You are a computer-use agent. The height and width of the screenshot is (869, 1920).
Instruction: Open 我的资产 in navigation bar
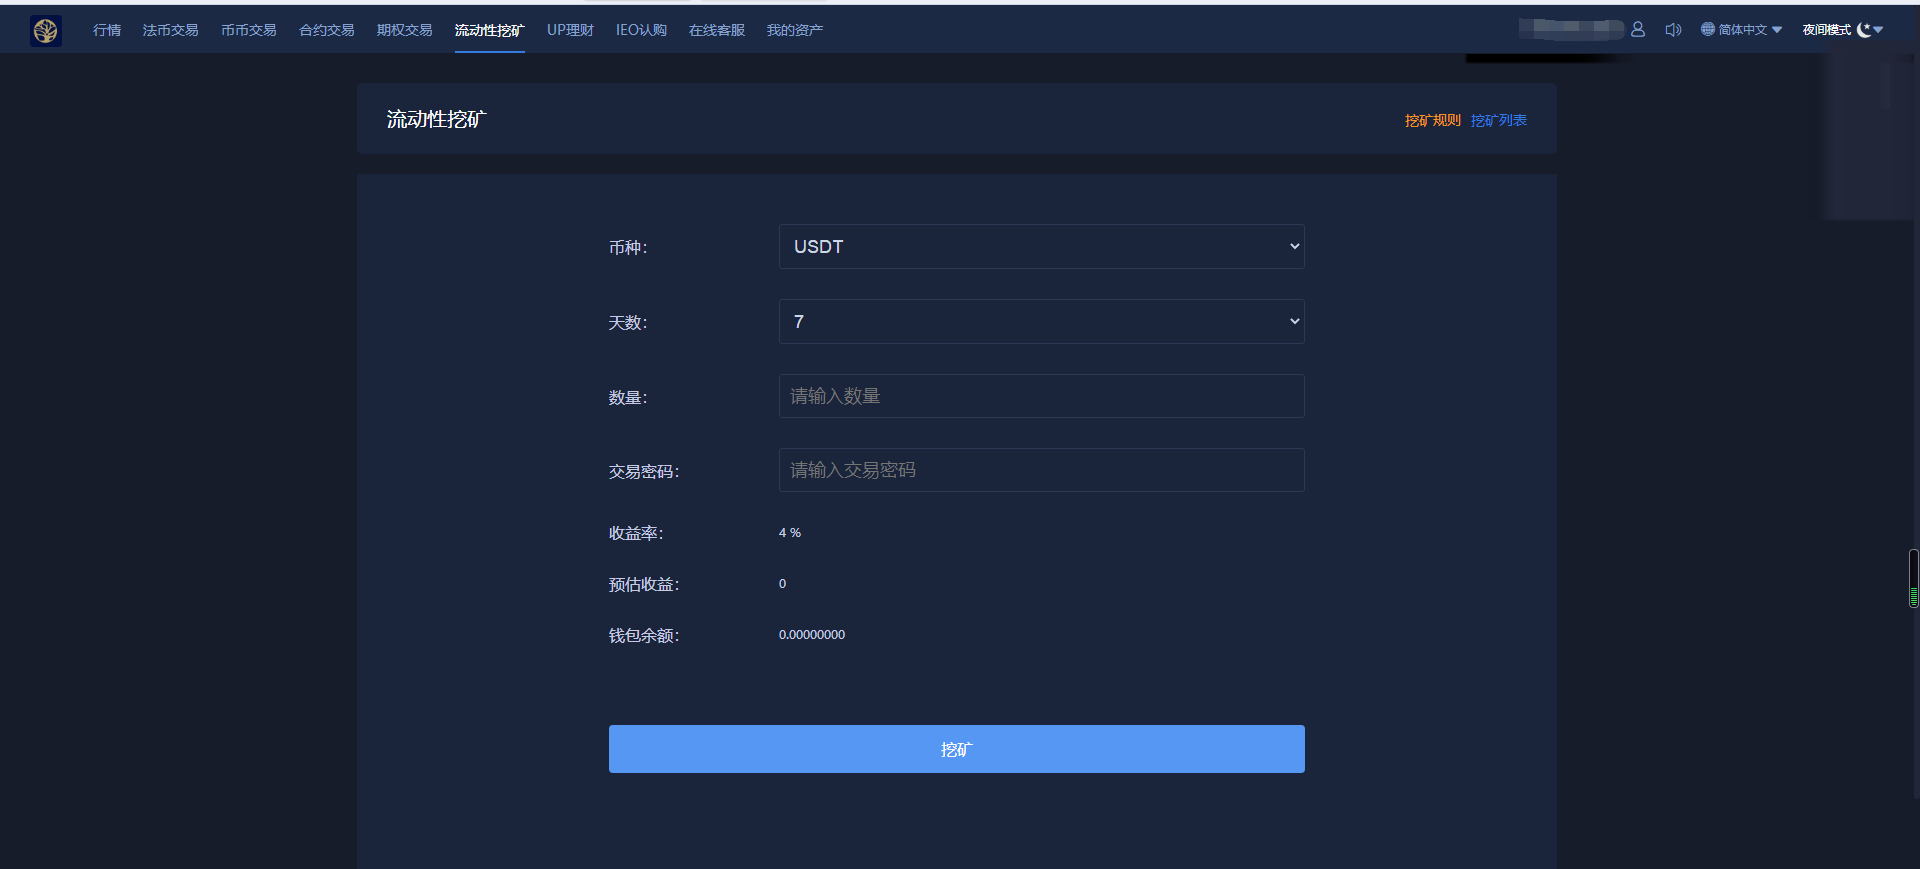coord(794,31)
